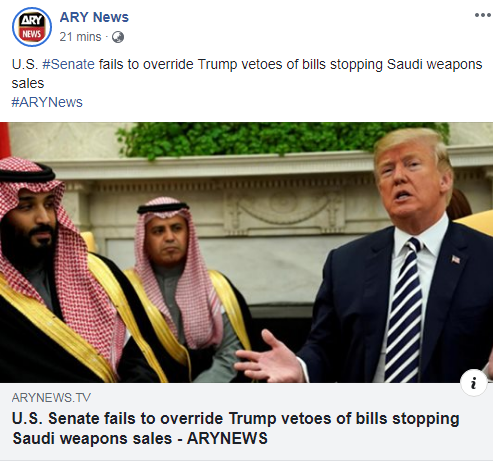Follow the #Senate hashtag

[69, 64]
